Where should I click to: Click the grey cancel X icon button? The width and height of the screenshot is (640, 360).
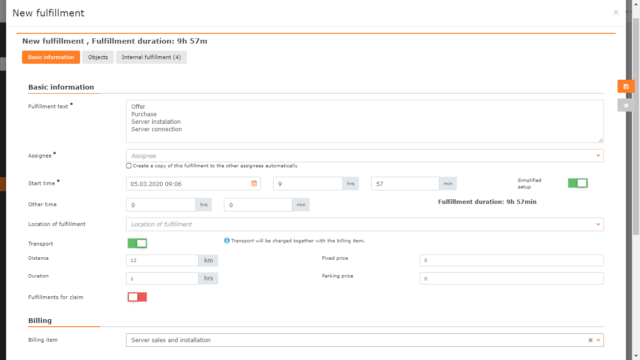pos(626,105)
